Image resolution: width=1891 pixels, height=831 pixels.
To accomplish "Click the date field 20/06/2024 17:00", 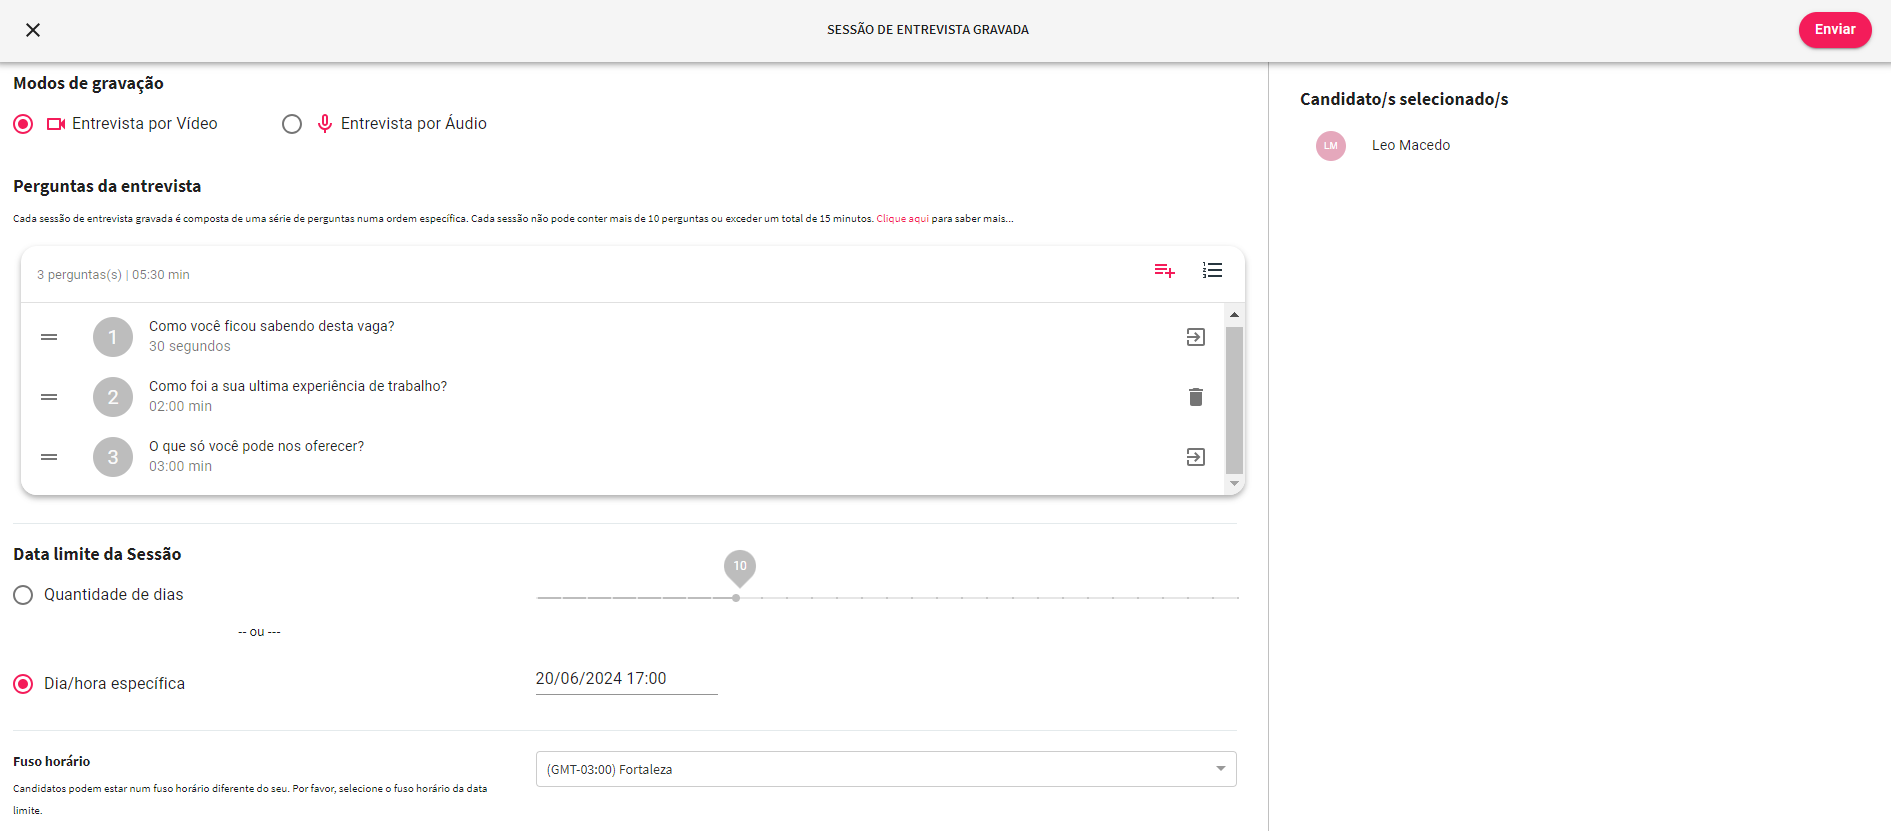I will pos(626,679).
